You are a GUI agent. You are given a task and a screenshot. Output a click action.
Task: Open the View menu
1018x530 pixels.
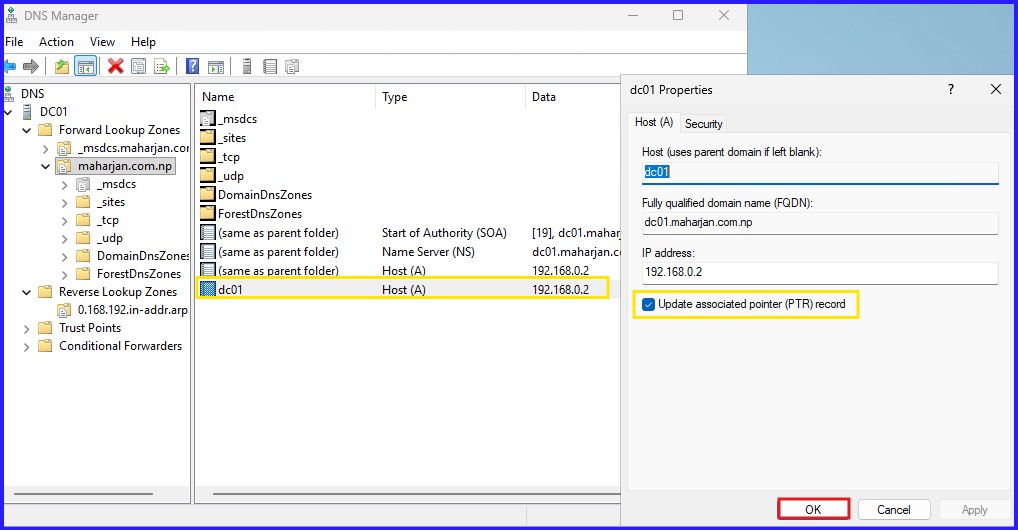(102, 42)
